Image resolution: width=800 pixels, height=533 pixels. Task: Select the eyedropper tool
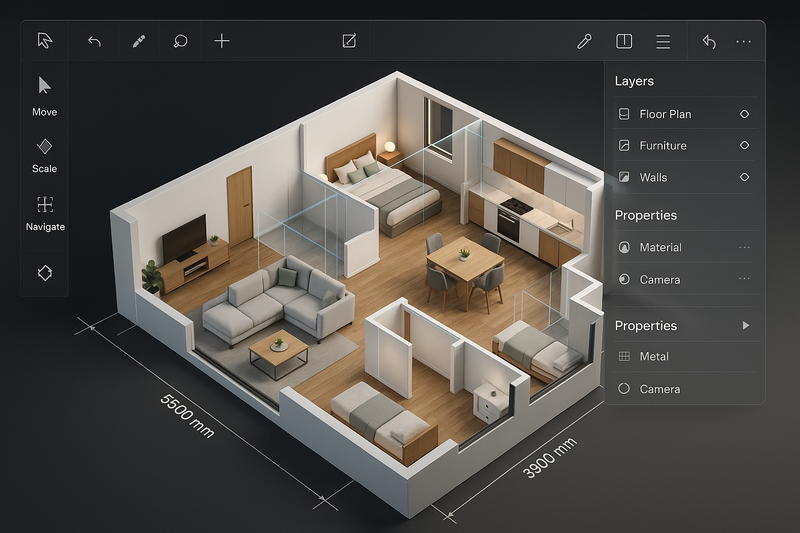tap(585, 41)
